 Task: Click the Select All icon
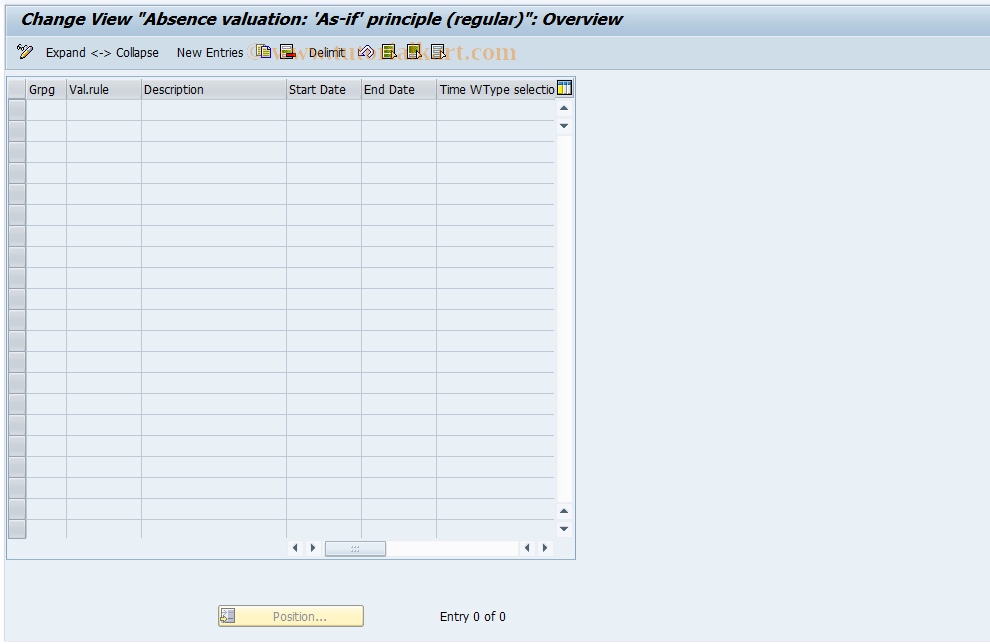(390, 52)
